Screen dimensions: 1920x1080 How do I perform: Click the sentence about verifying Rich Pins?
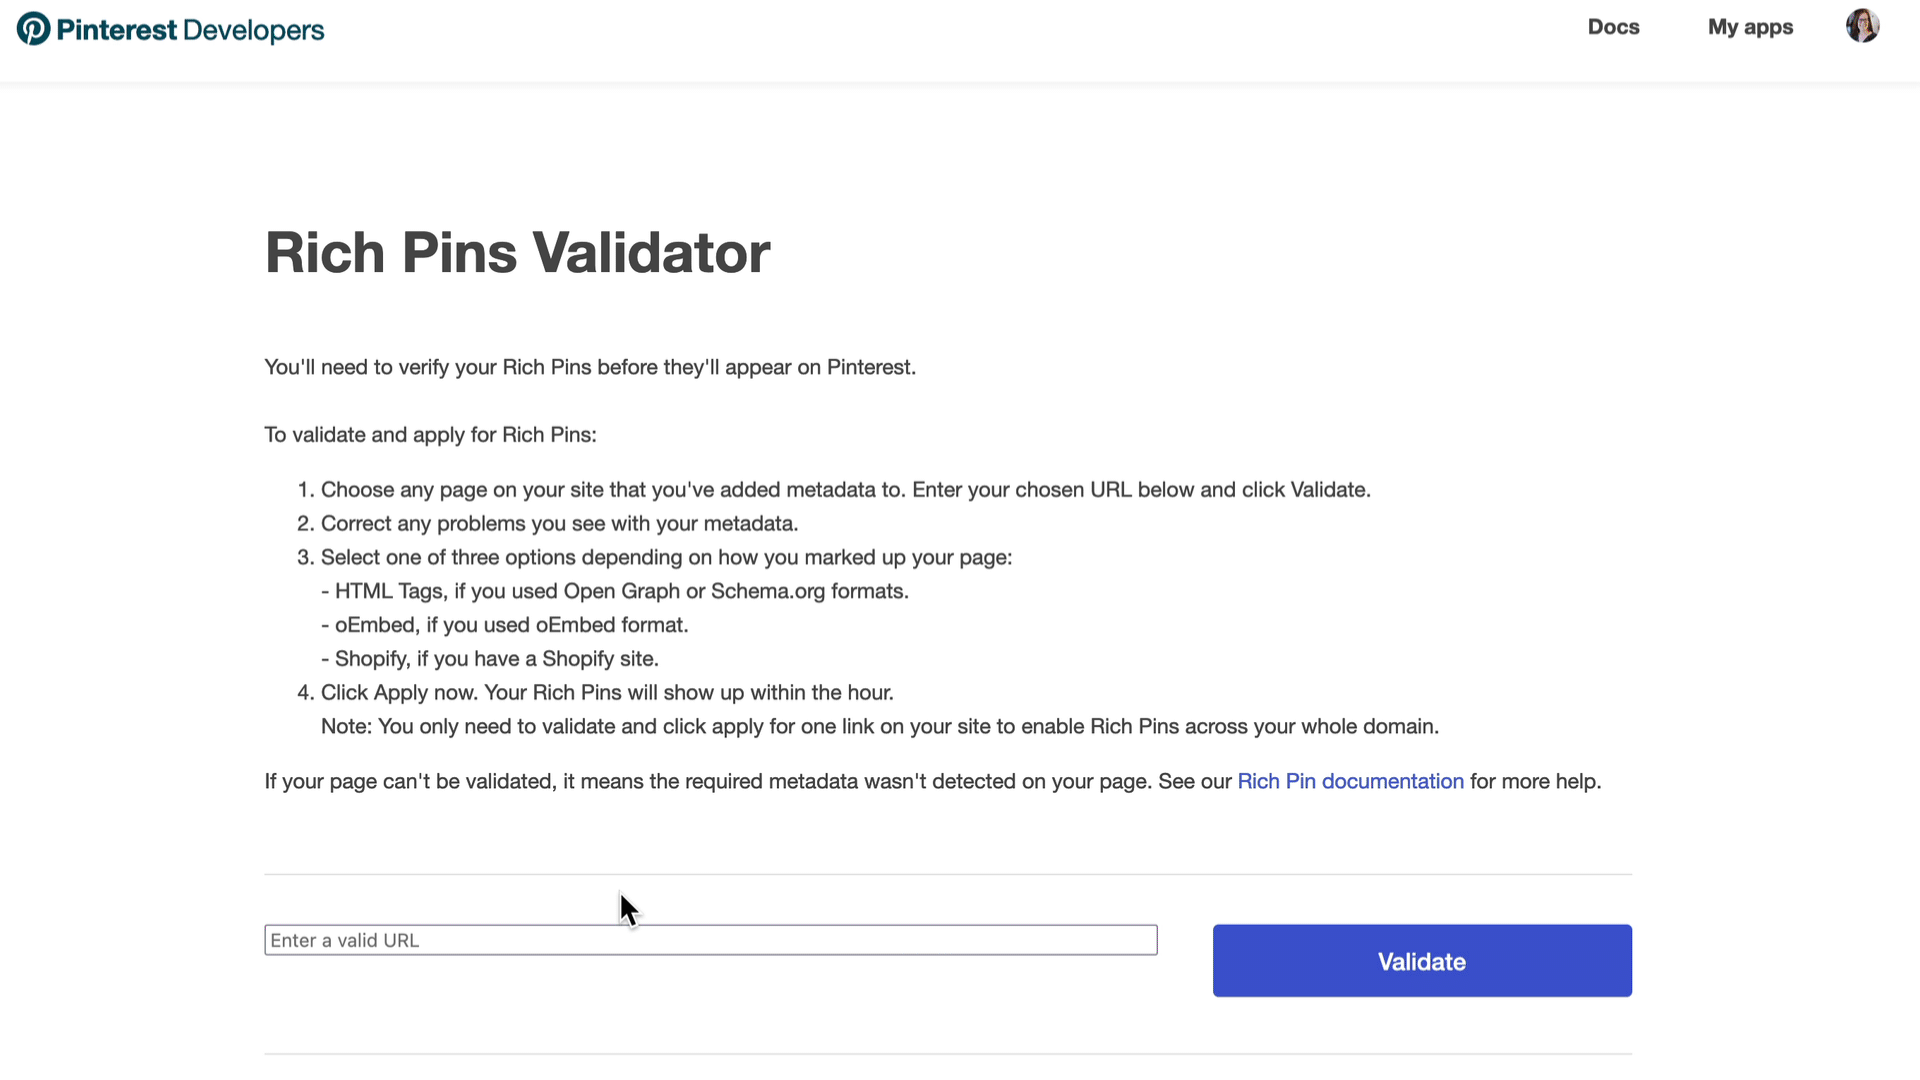tap(590, 367)
